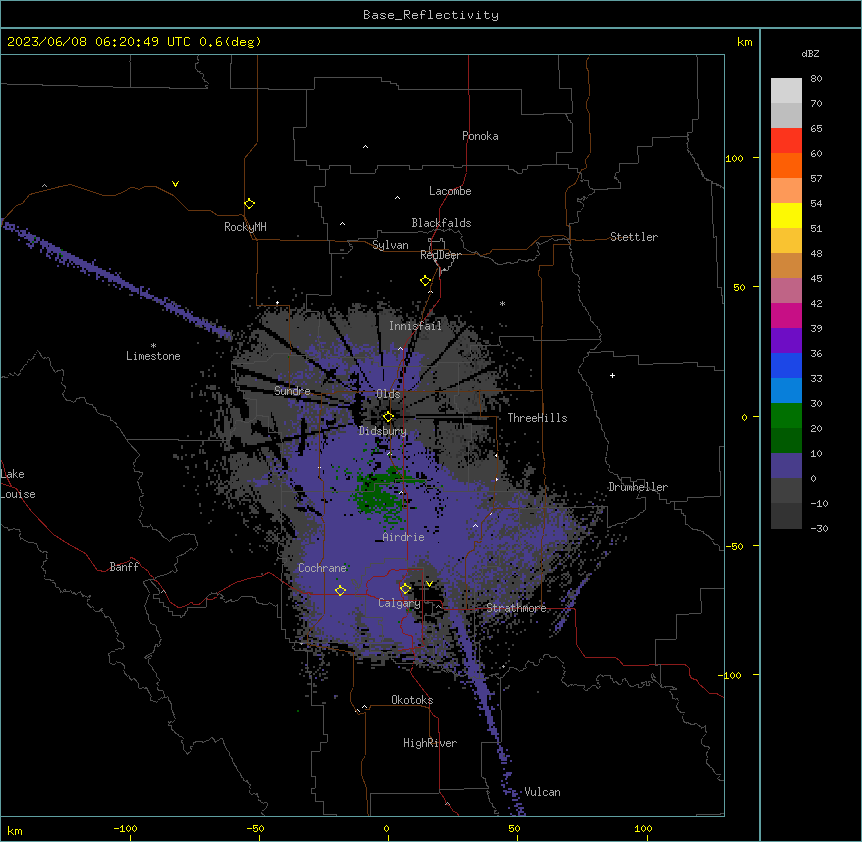The height and width of the screenshot is (842, 862).
Task: Click the white asterisk marker northeast of Innisfail
Action: tap(502, 303)
